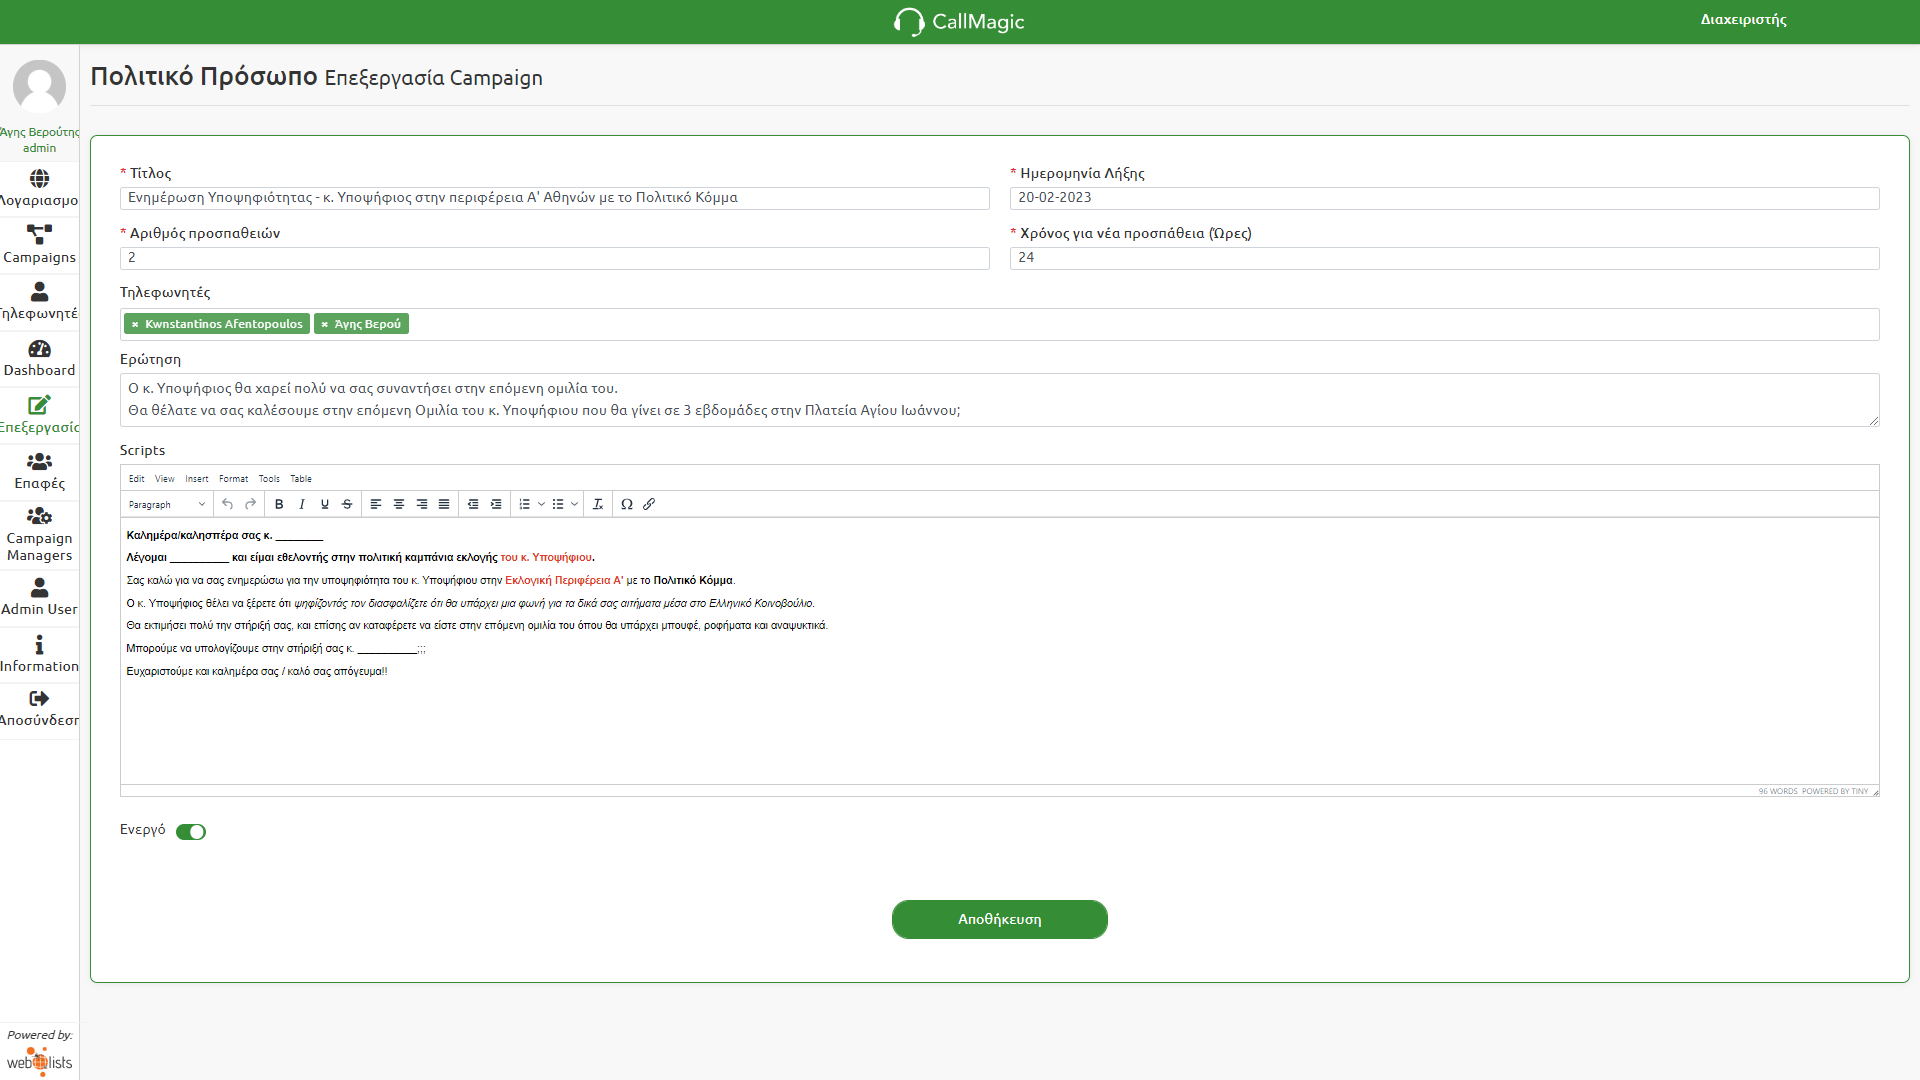Clear formatting in the editor
This screenshot has height=1080, width=1920.
(598, 504)
